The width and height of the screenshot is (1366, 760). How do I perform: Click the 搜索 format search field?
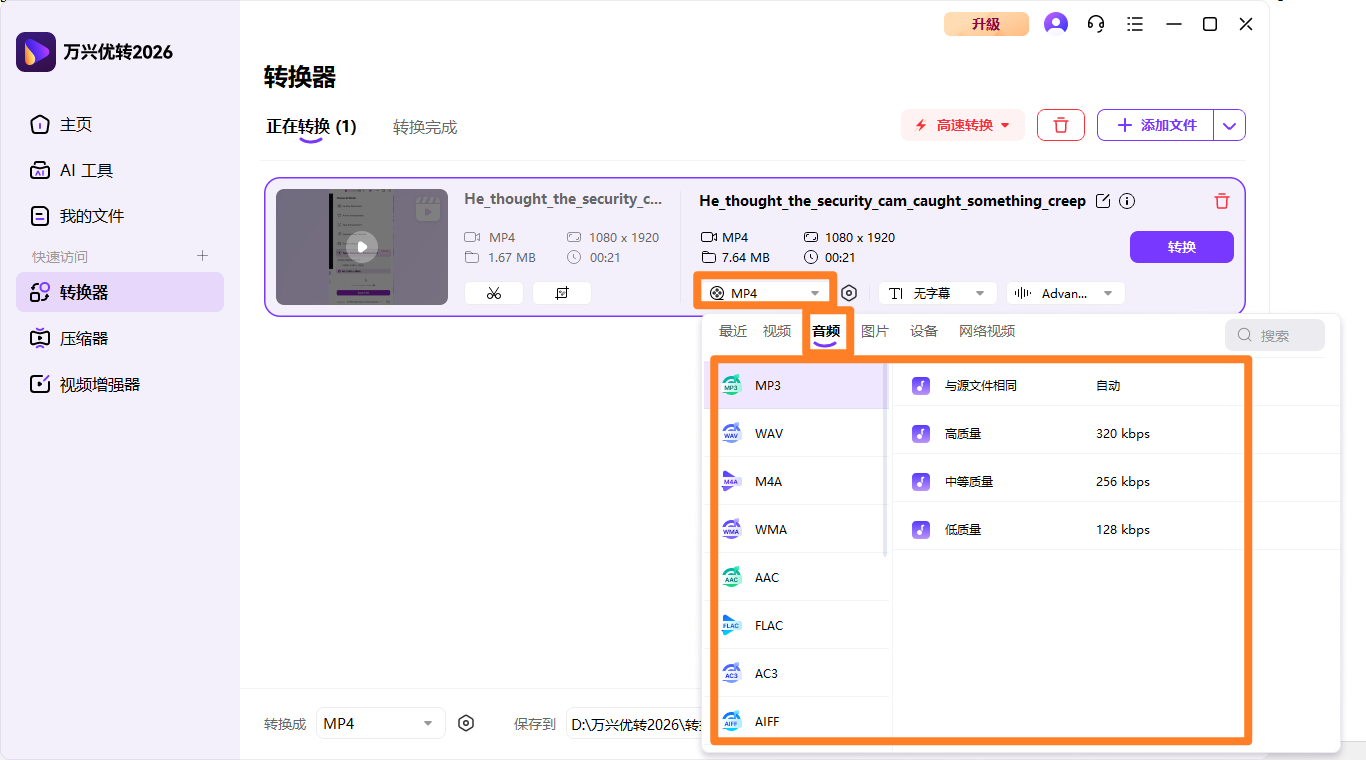point(1275,335)
